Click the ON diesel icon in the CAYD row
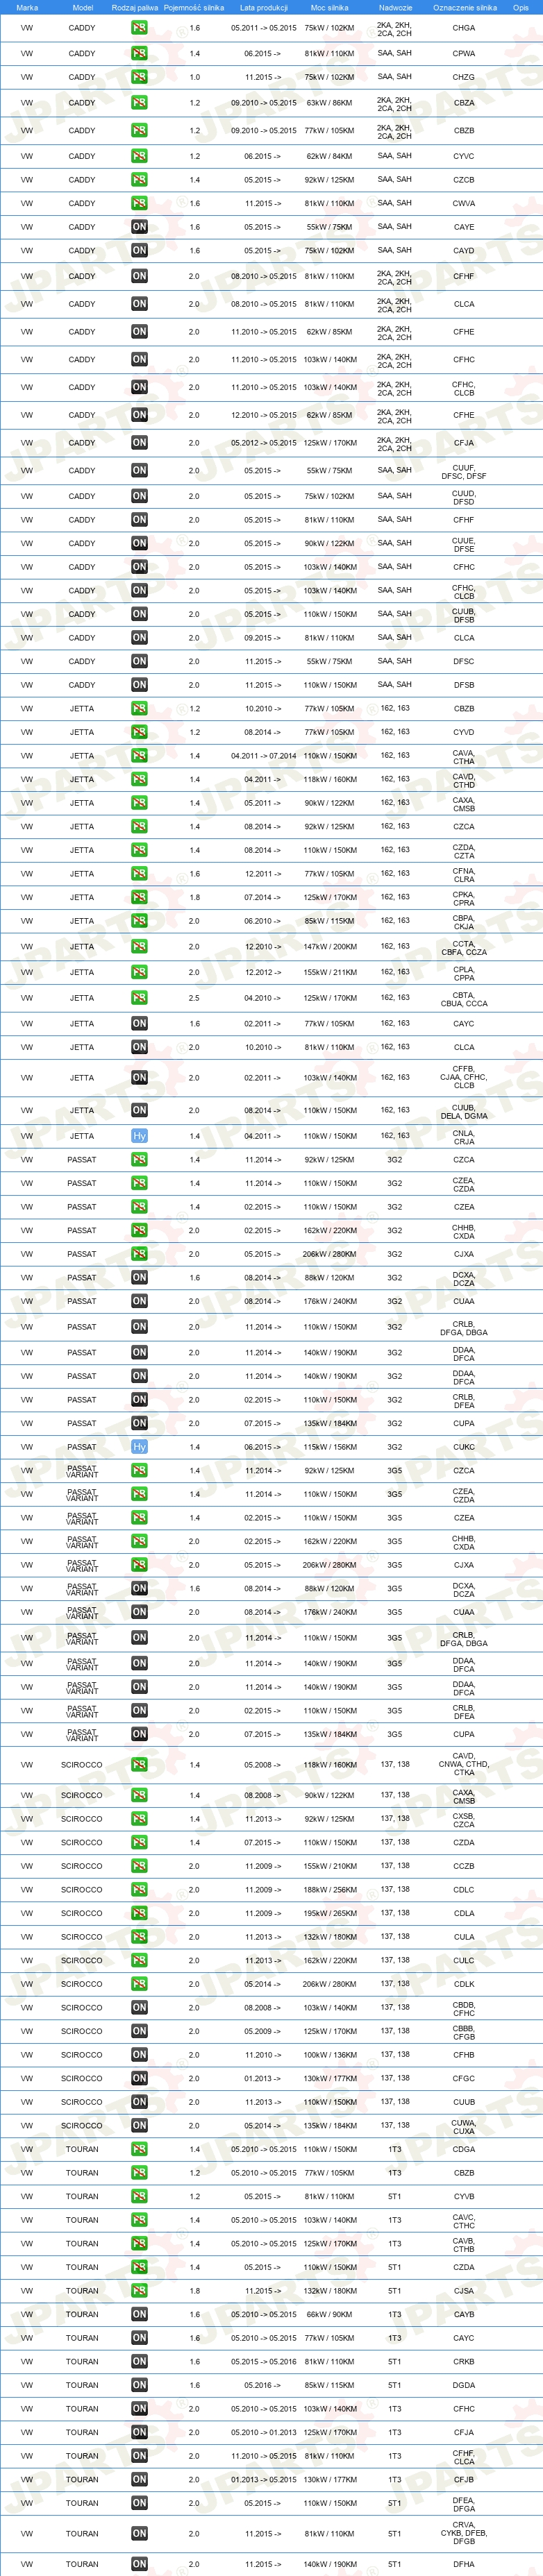Image resolution: width=543 pixels, height=2576 pixels. coord(139,251)
